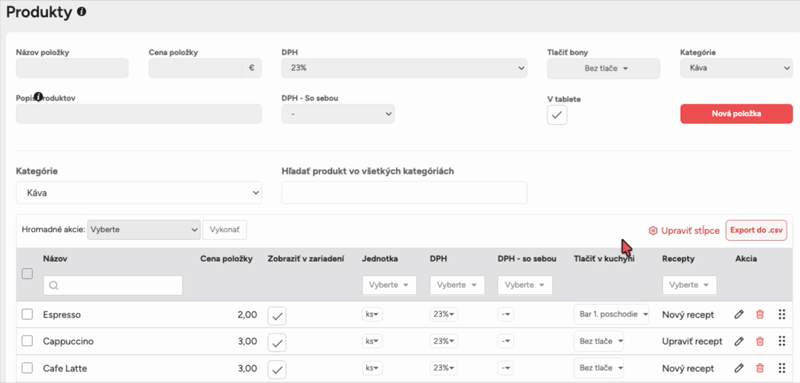
Task: Edit Cappuccino with pencil icon
Action: [x=739, y=341]
